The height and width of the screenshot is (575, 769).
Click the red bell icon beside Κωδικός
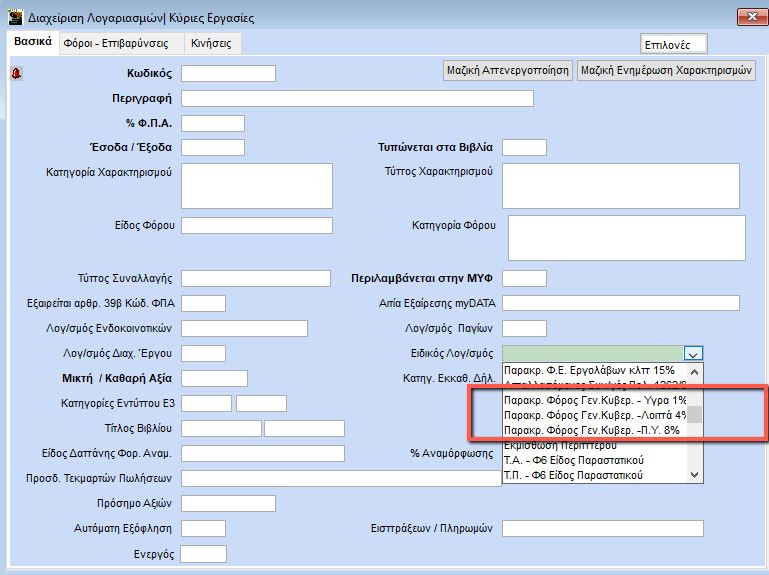pos(16,74)
